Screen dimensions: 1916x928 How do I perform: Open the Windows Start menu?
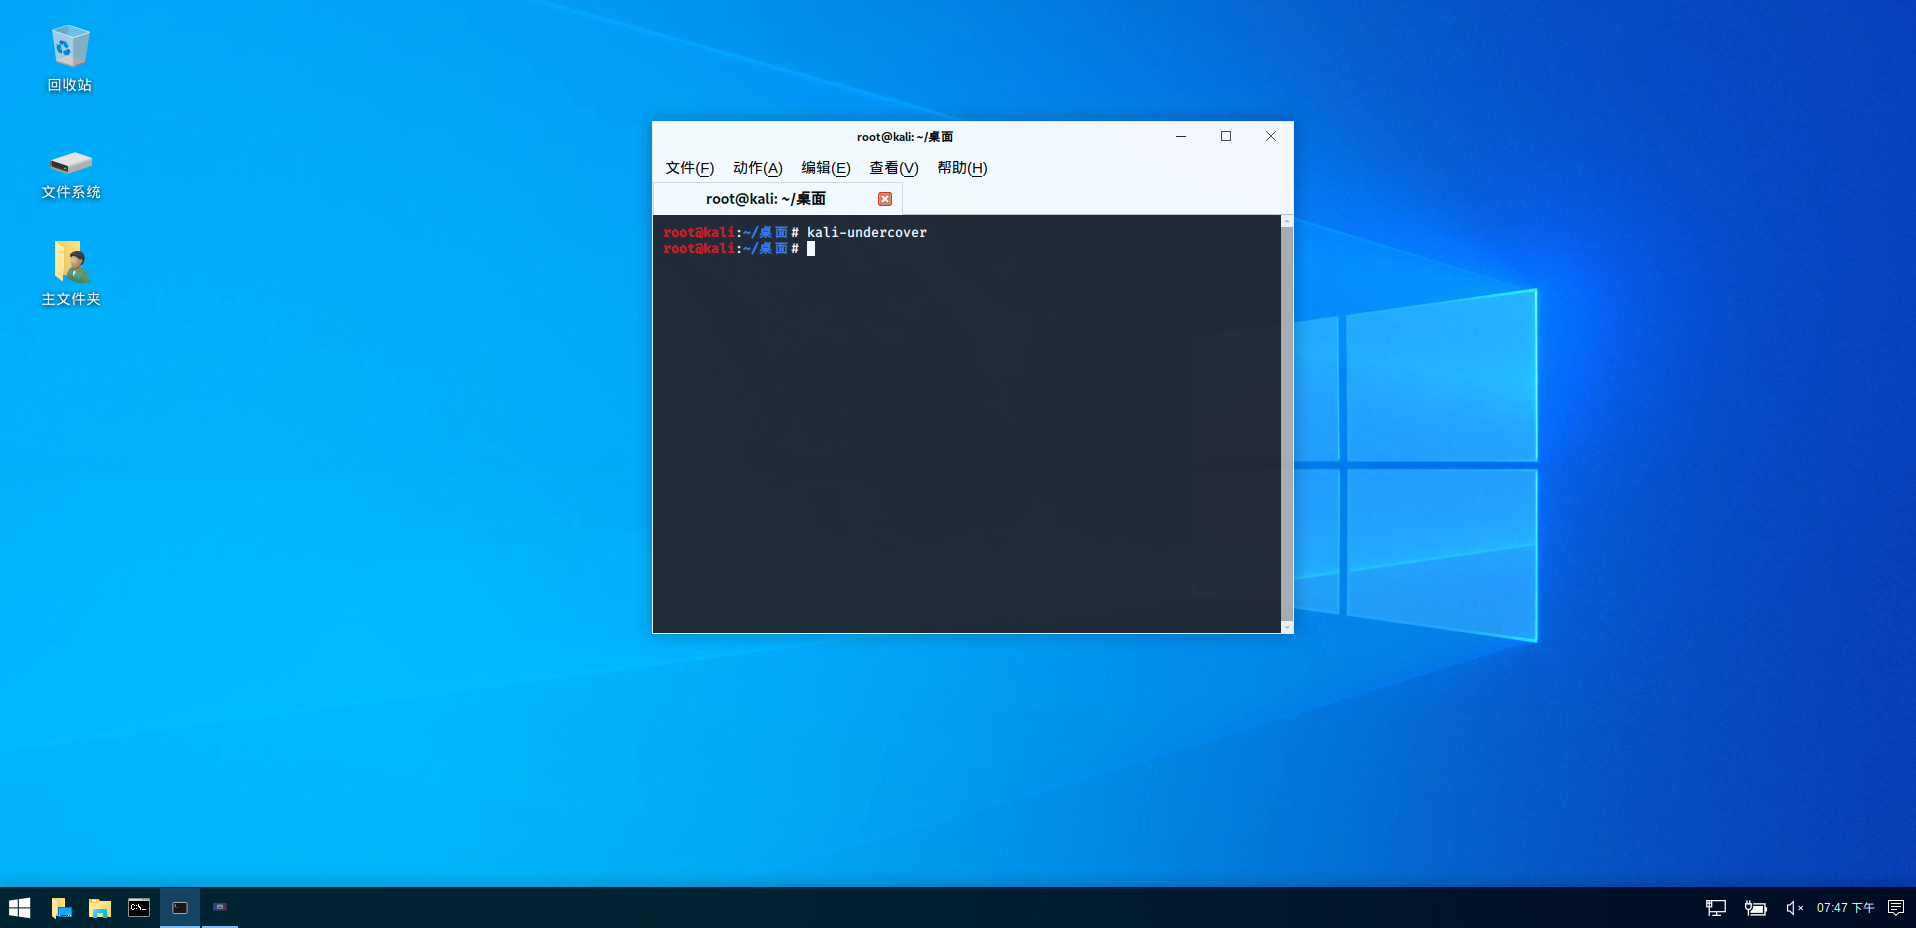click(19, 907)
